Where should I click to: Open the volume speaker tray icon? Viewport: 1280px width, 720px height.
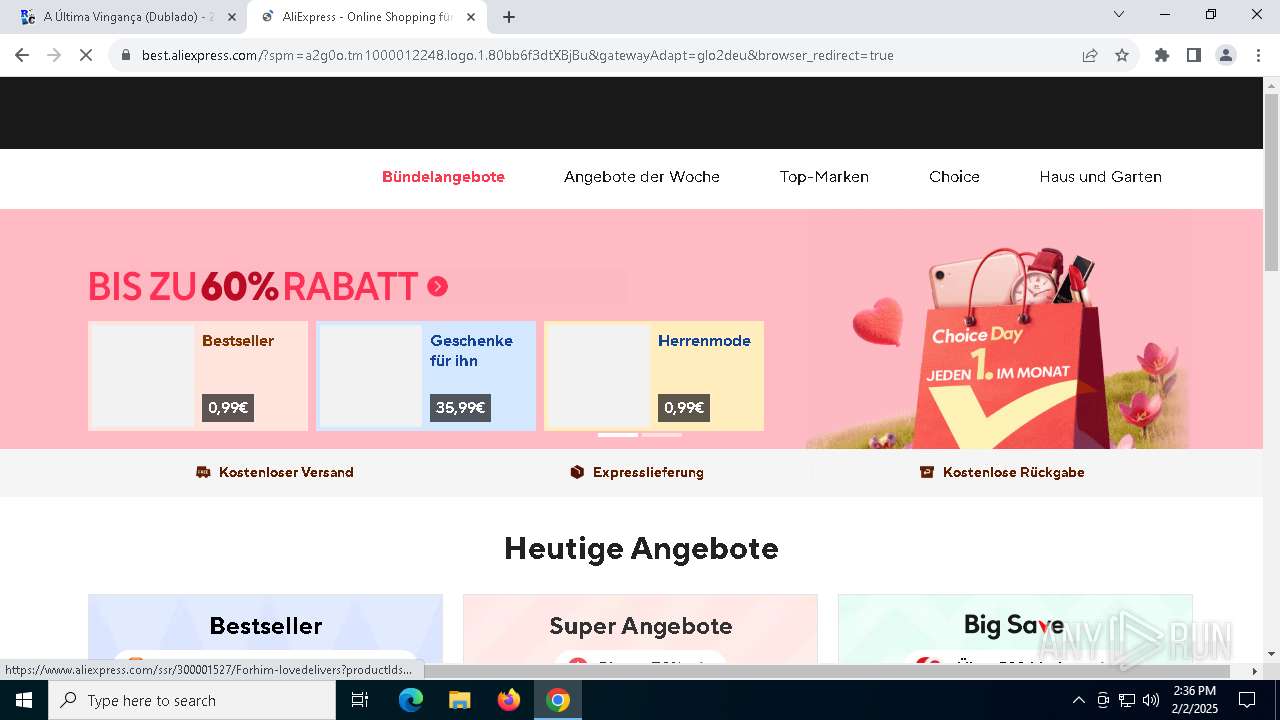[x=1151, y=700]
